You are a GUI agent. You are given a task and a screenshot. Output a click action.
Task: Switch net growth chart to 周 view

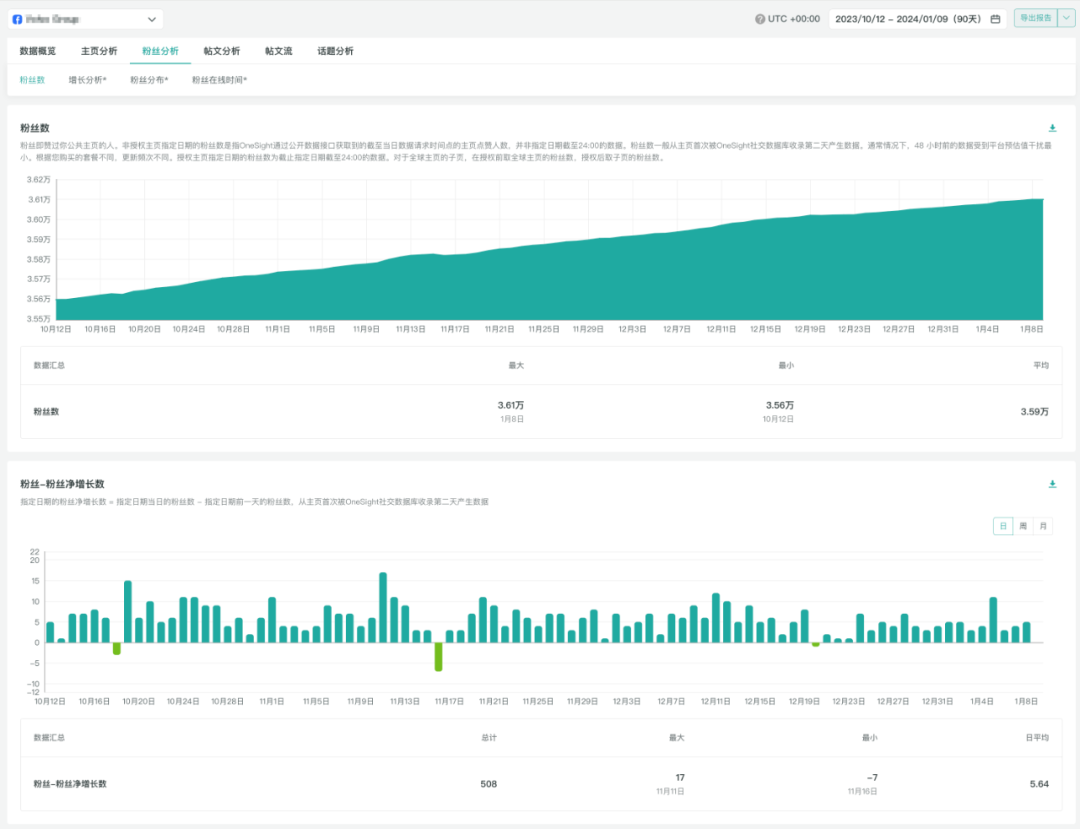tap(1023, 526)
